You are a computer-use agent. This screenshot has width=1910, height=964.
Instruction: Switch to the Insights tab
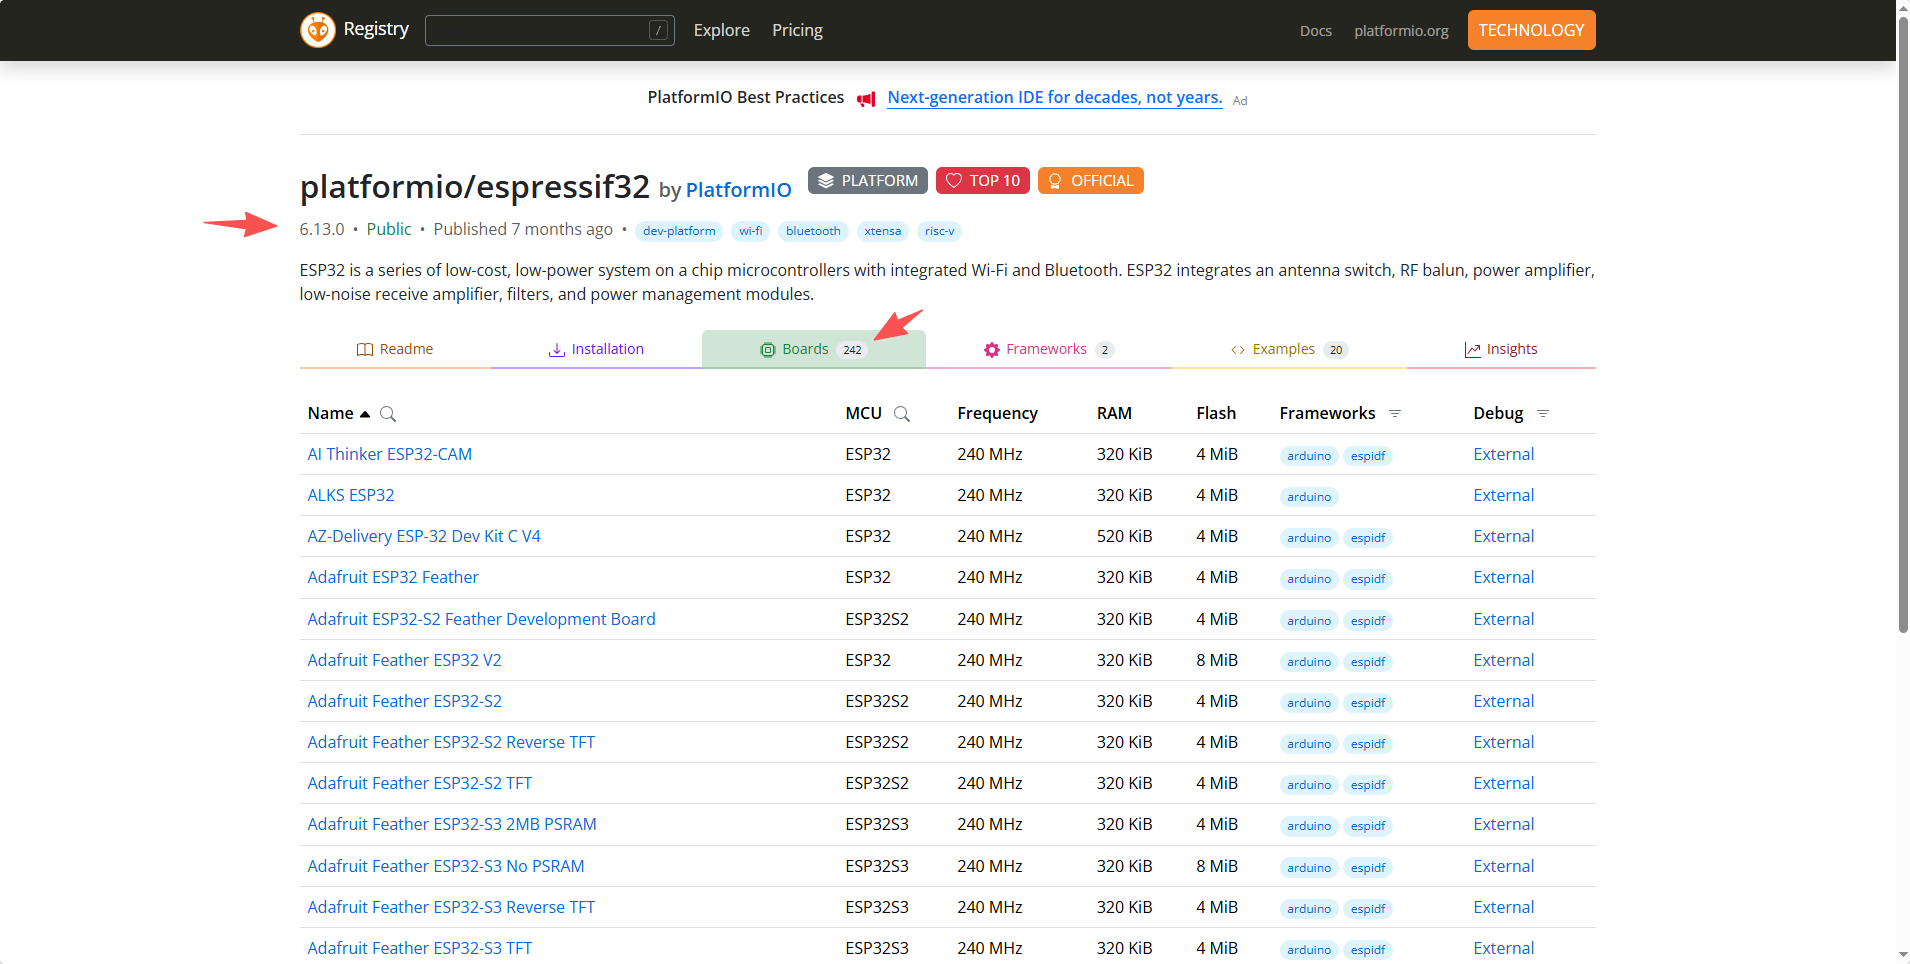[1501, 349]
